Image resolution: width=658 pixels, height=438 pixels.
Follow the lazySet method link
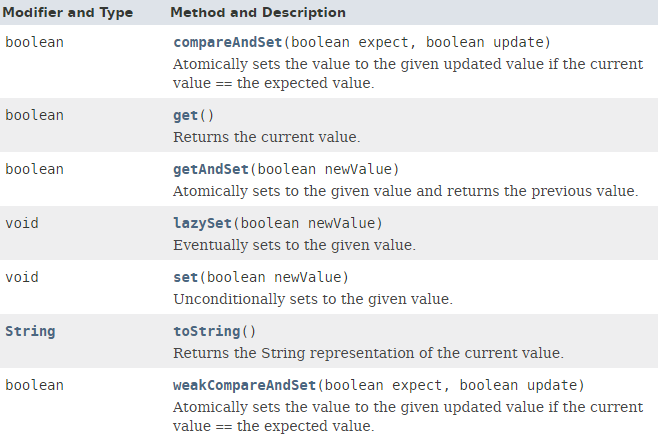coord(206,223)
